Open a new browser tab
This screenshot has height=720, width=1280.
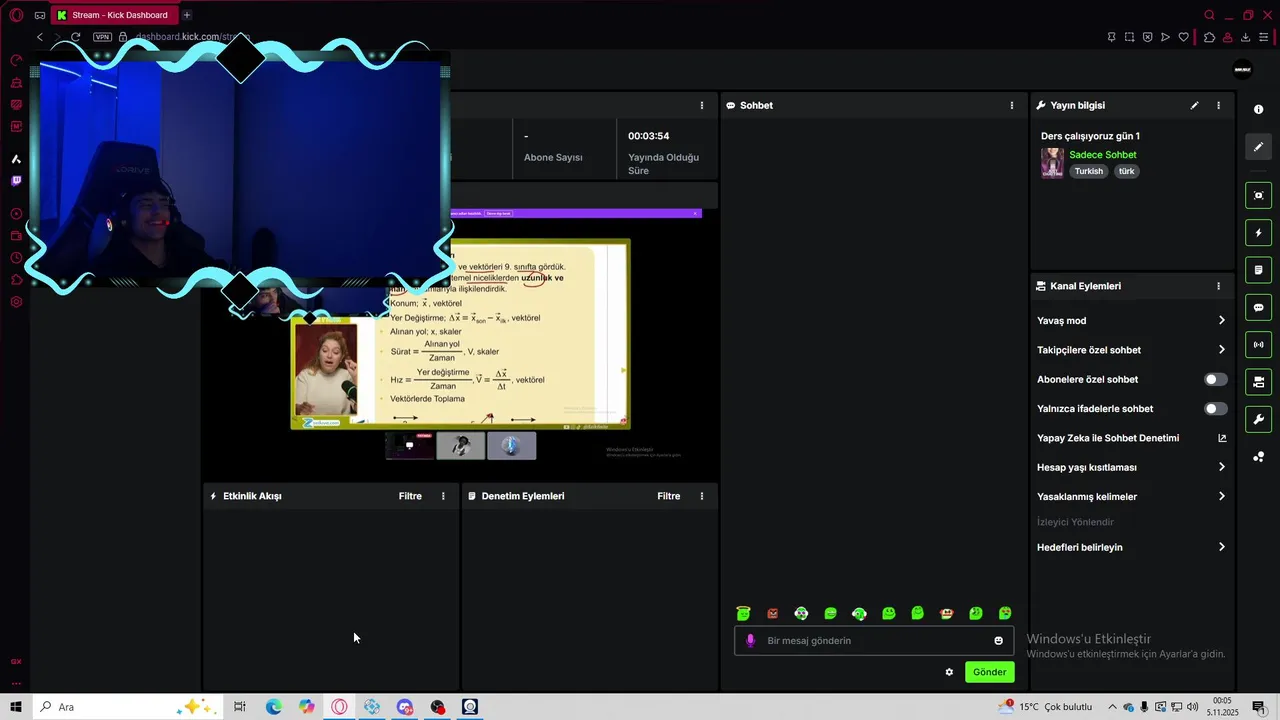click(x=186, y=15)
